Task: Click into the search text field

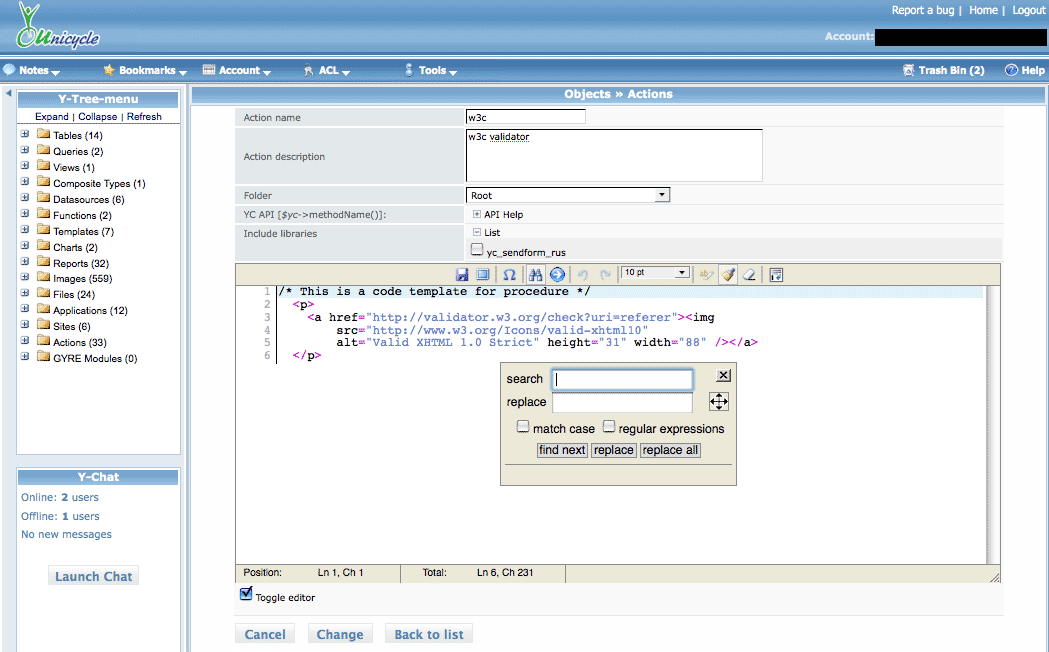Action: [622, 379]
